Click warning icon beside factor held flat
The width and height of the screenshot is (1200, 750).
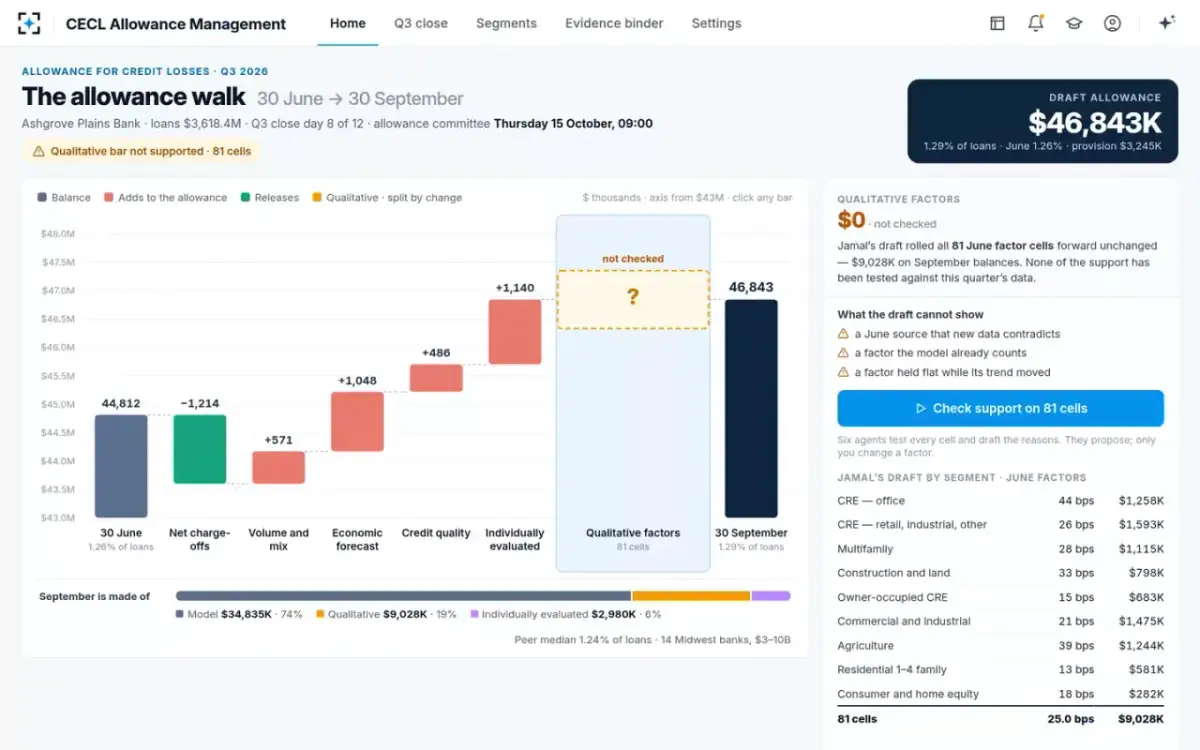click(x=844, y=372)
